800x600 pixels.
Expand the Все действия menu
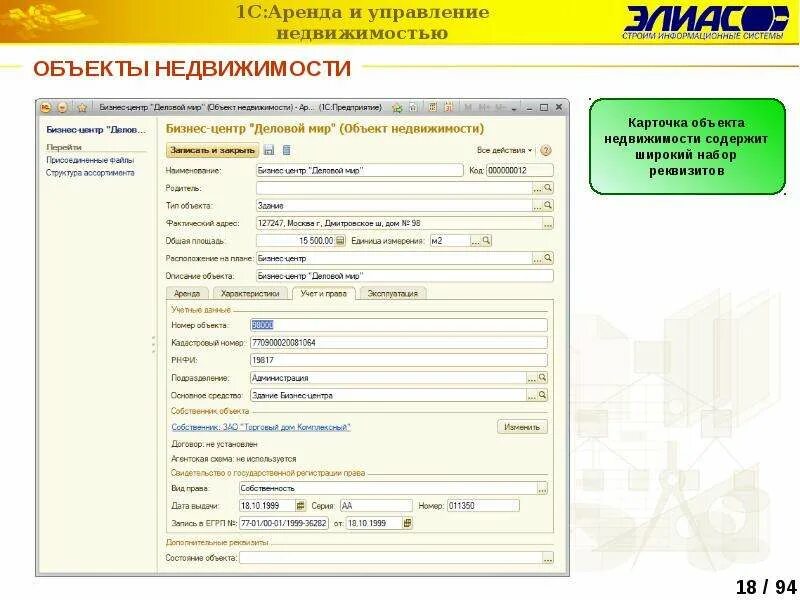coord(504,151)
